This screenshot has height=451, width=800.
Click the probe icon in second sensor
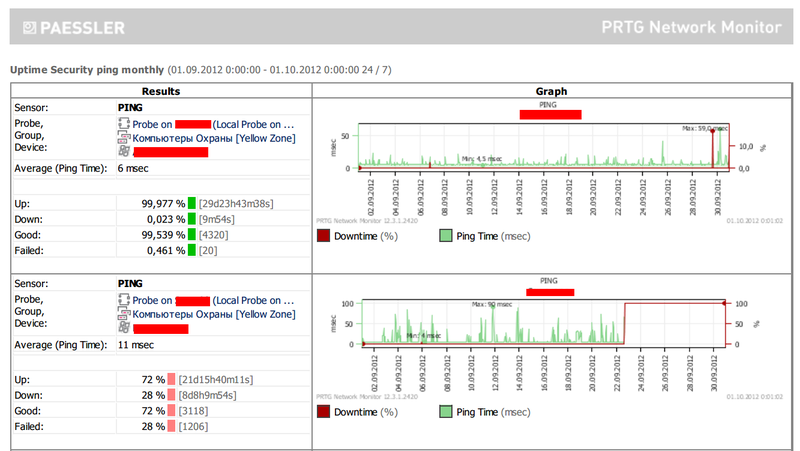pyautogui.click(x=123, y=299)
